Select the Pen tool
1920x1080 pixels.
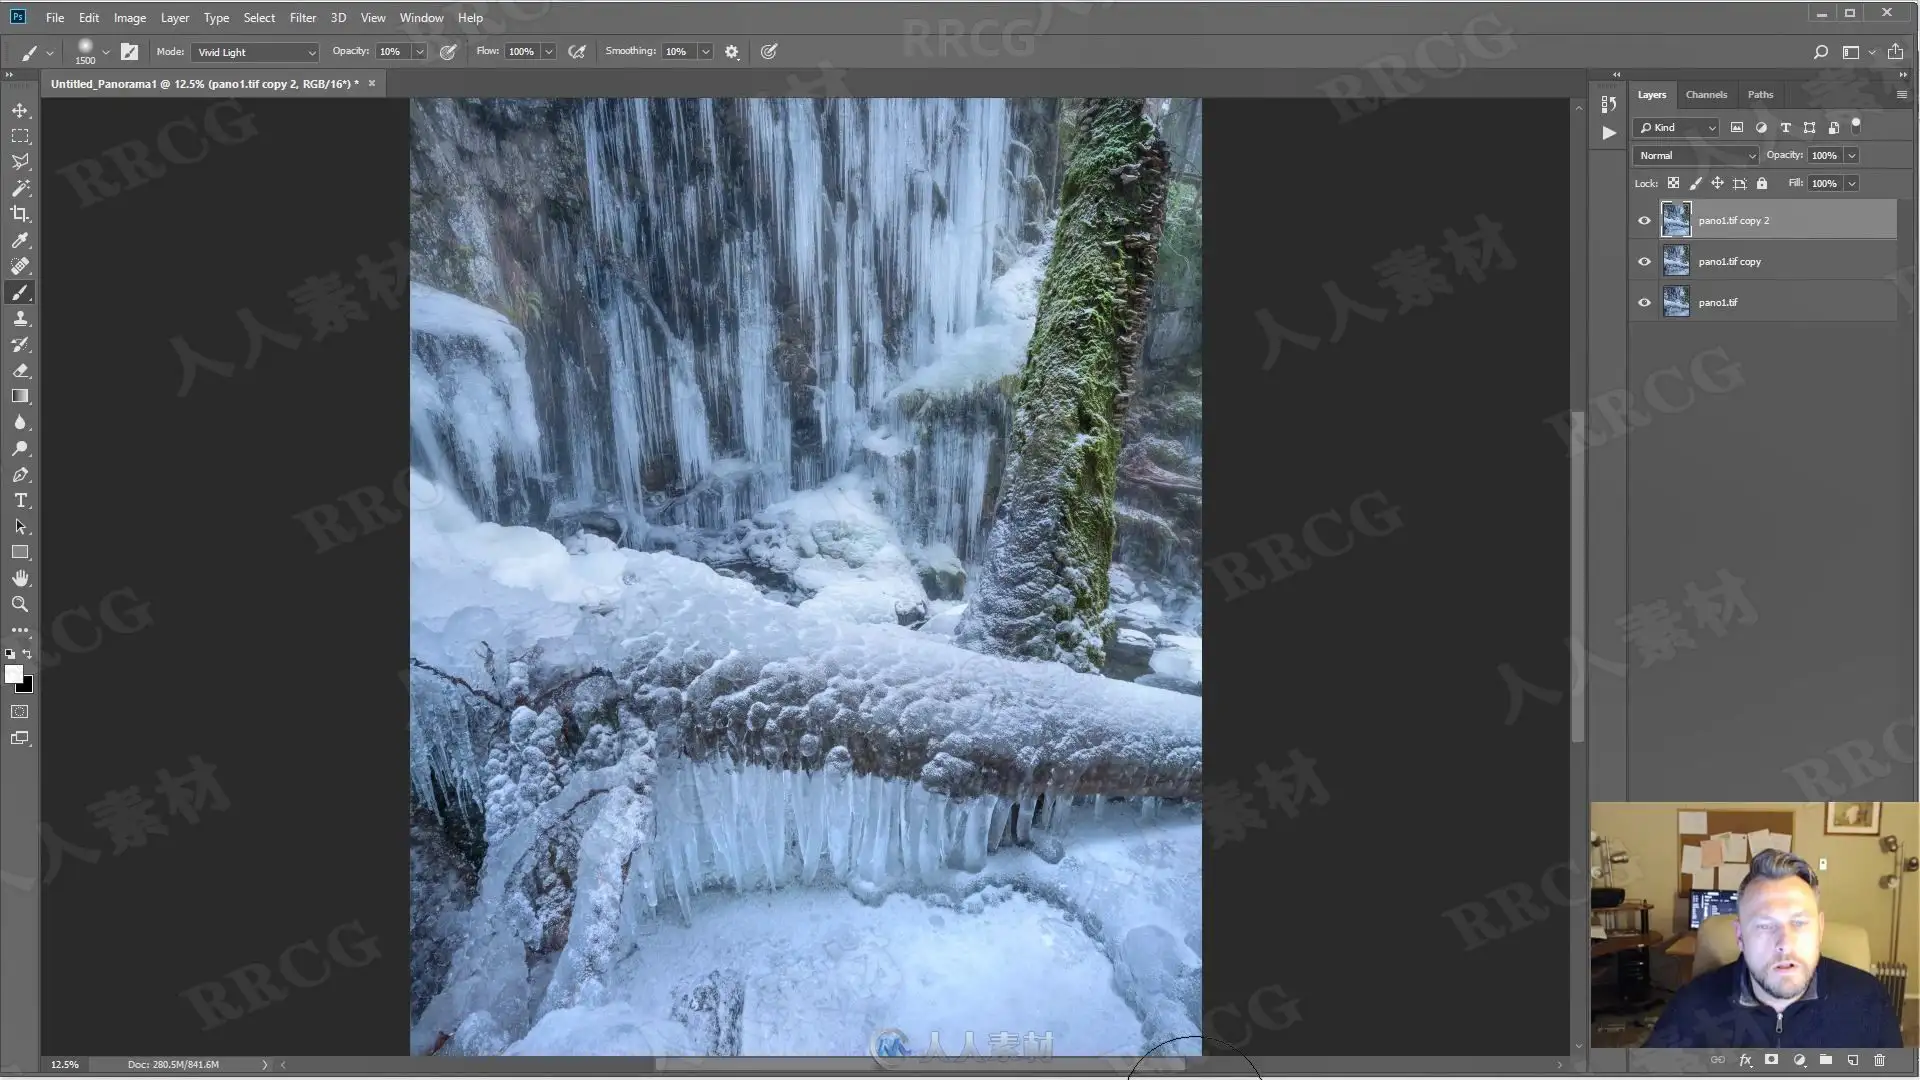click(20, 474)
